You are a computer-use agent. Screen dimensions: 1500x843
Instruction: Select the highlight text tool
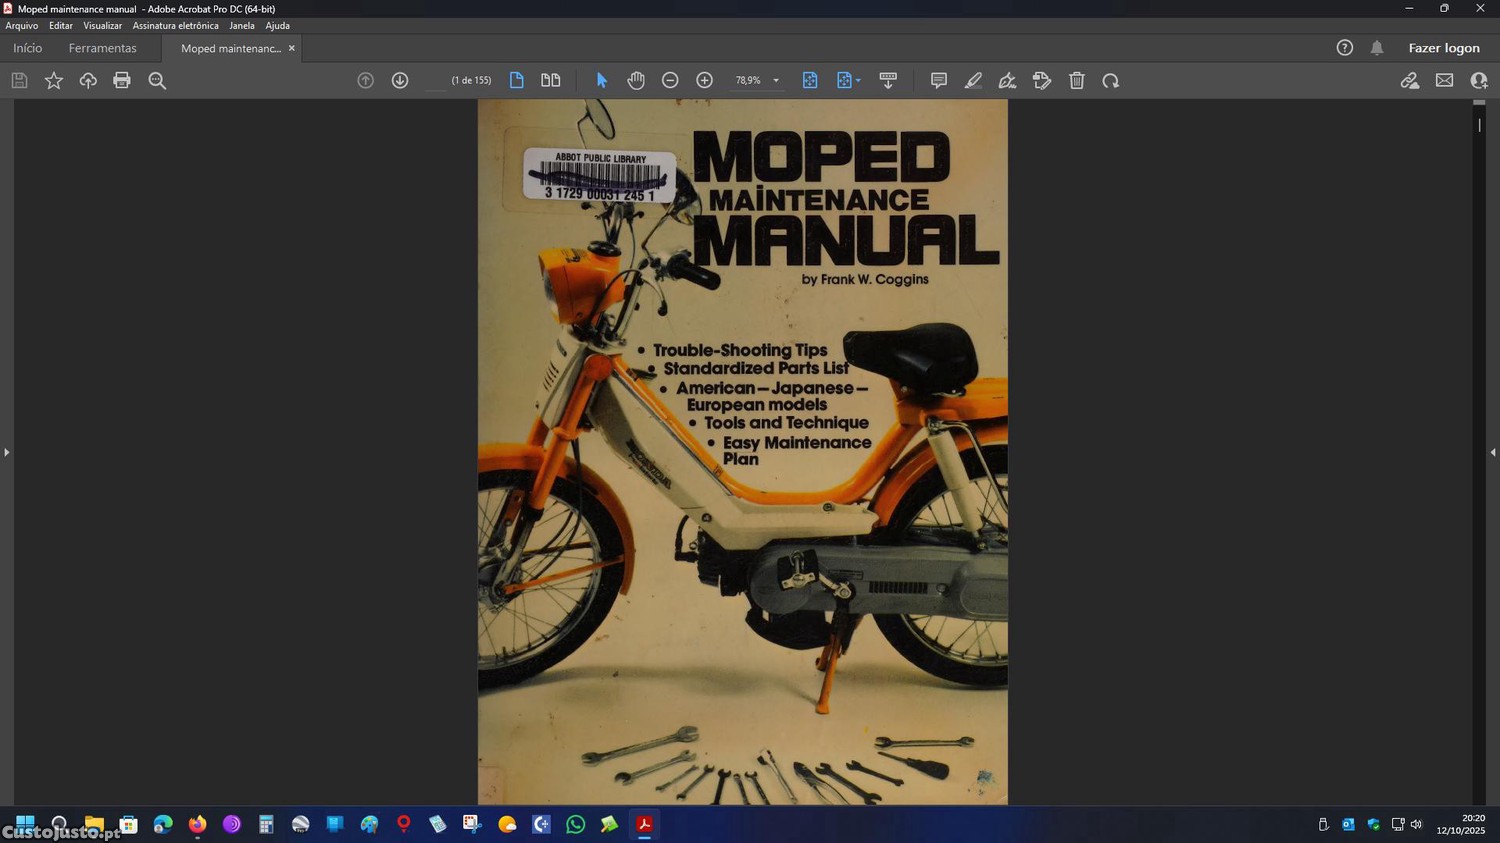[973, 81]
